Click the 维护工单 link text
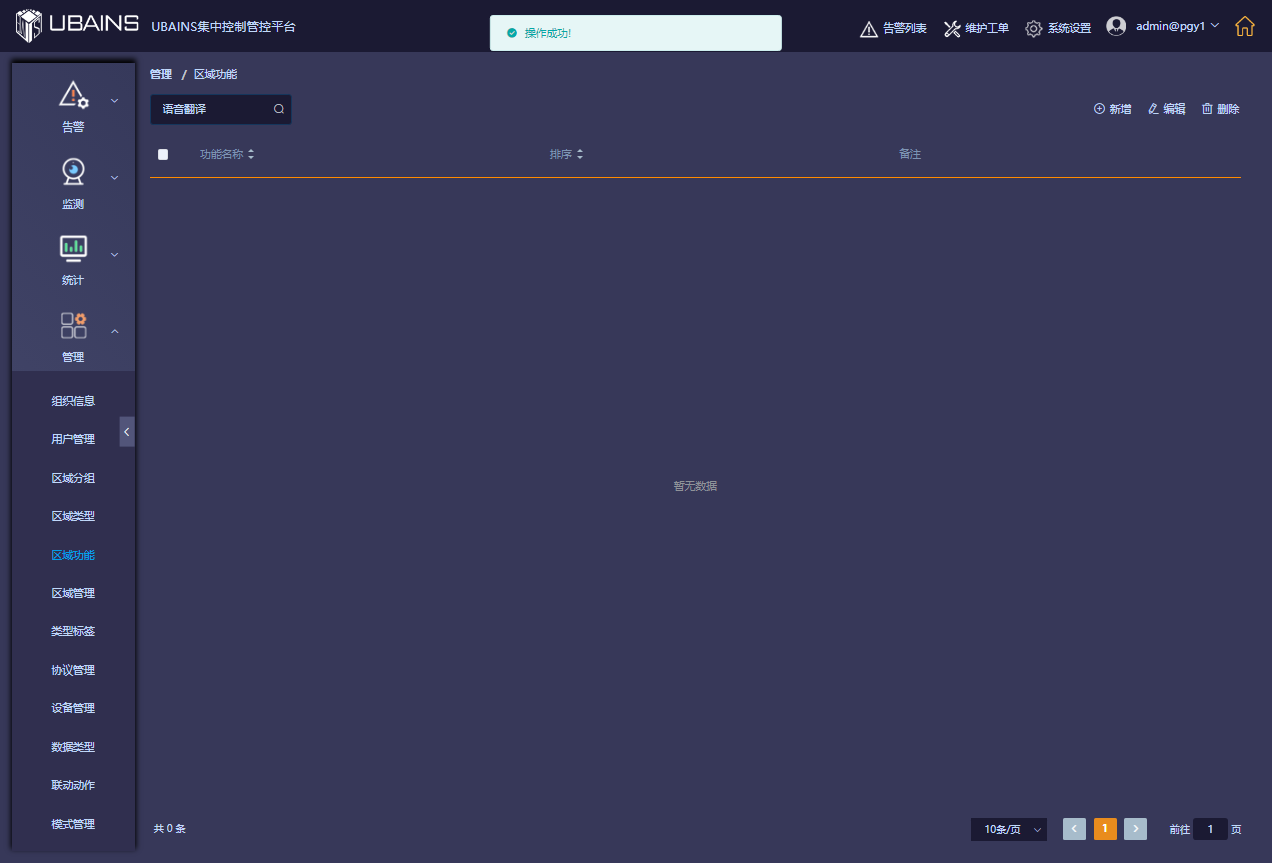The width and height of the screenshot is (1272, 863). [x=987, y=29]
